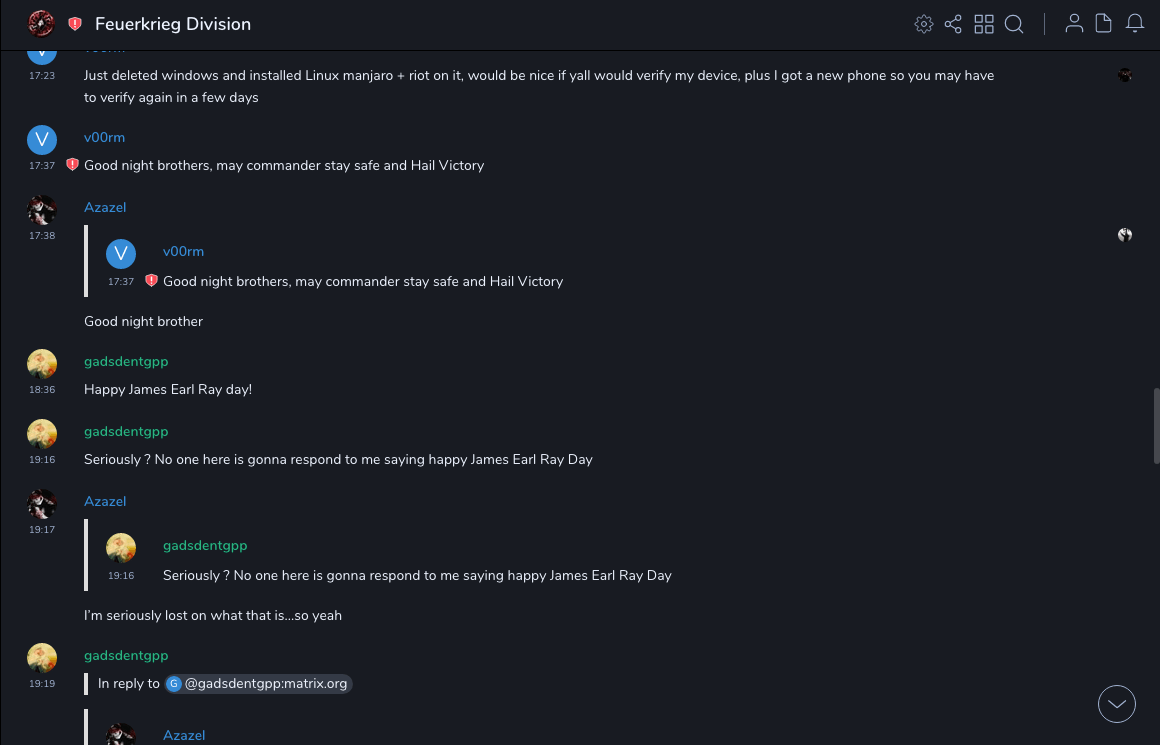Click v00rm's blue avatar inside the quoted reply

(121, 254)
